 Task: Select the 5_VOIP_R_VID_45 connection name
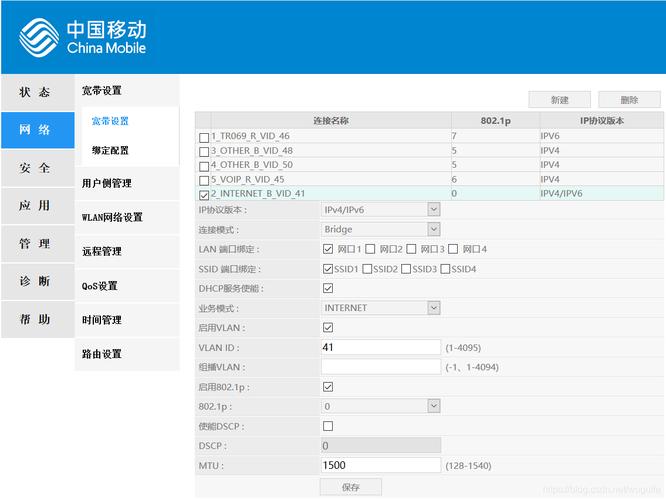tap(248, 180)
